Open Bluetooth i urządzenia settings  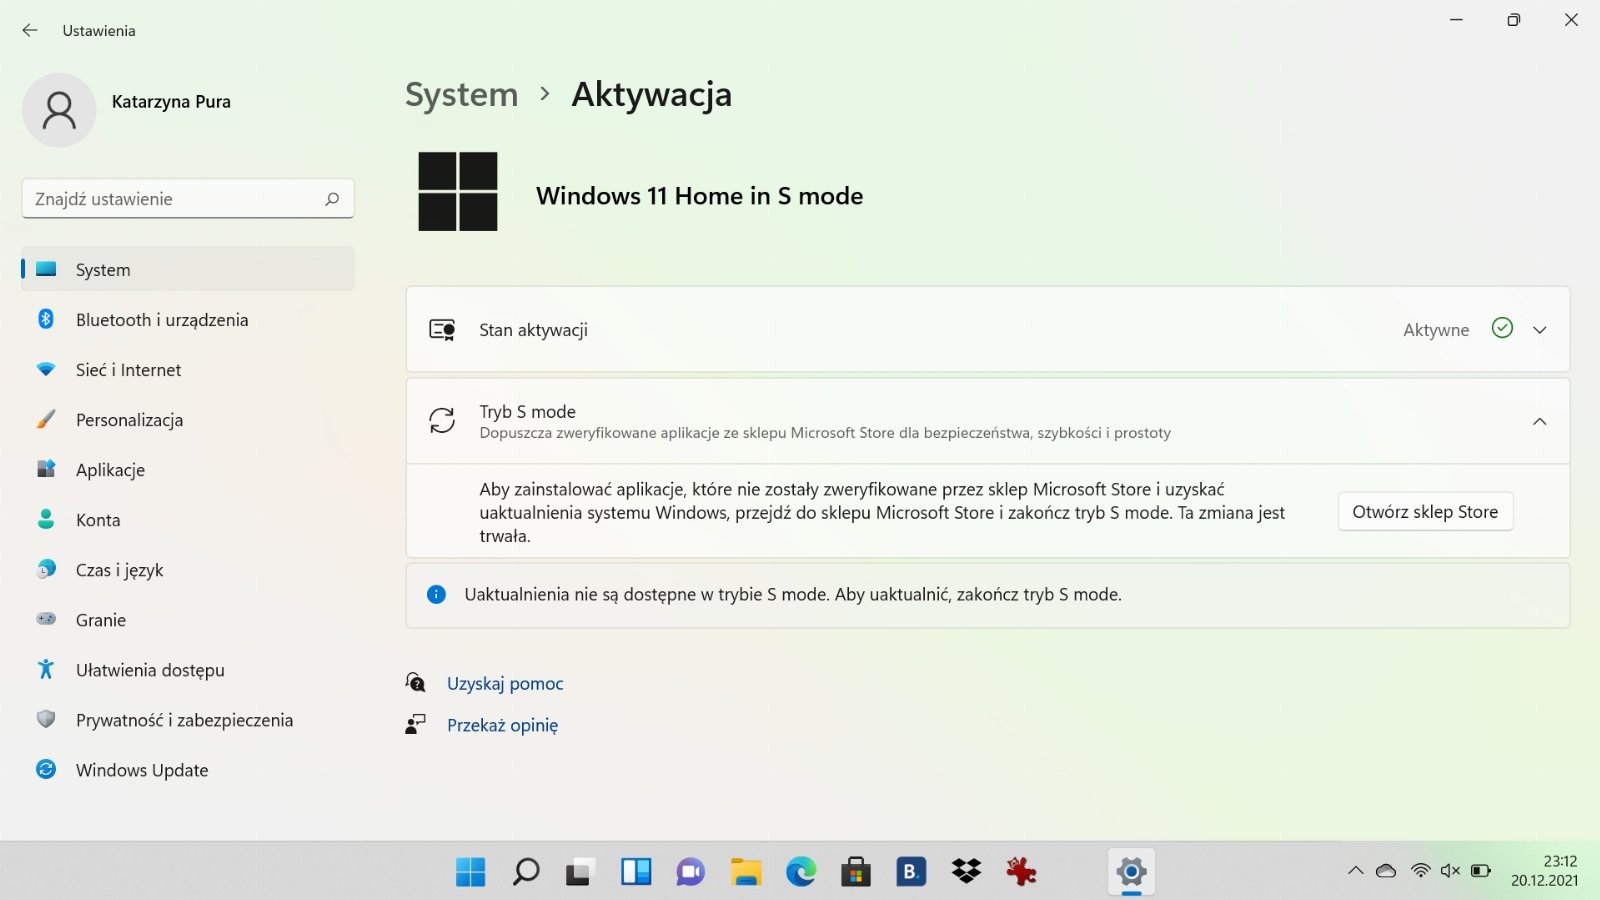pyautogui.click(x=188, y=319)
